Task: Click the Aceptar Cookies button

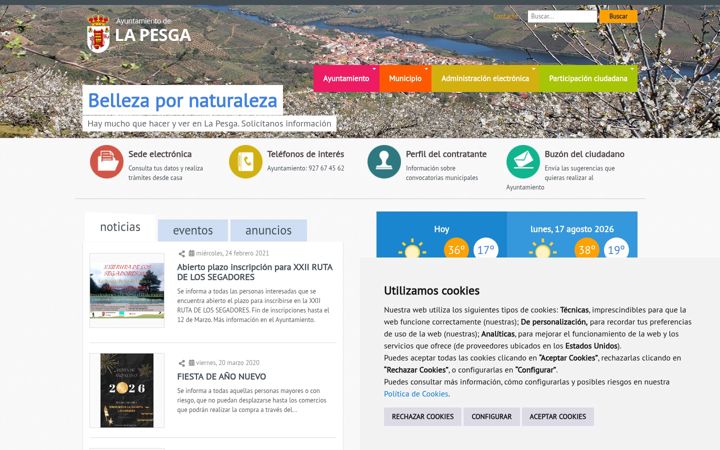Action: pos(557,416)
